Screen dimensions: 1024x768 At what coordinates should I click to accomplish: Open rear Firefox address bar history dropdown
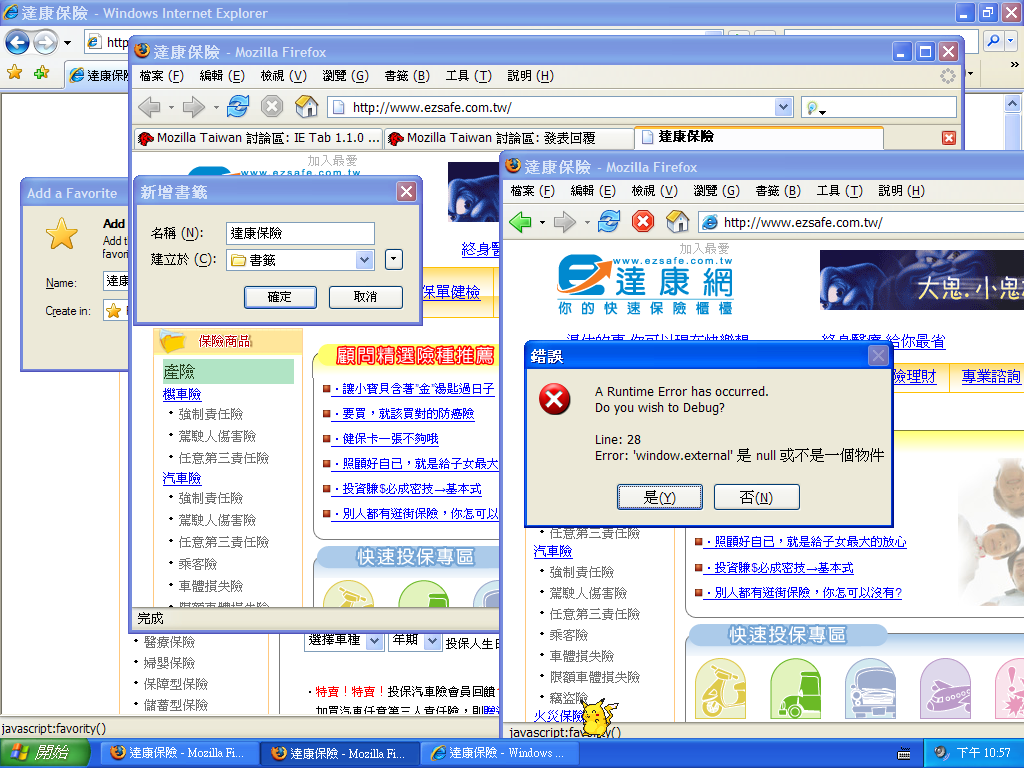[x=784, y=107]
